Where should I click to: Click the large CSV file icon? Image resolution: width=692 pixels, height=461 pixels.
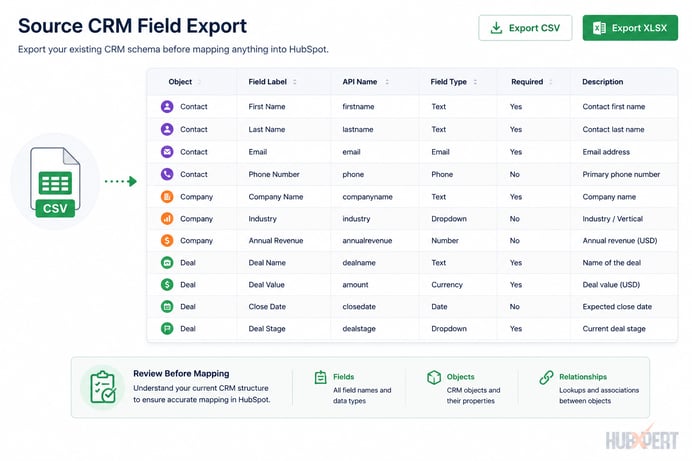click(x=55, y=182)
